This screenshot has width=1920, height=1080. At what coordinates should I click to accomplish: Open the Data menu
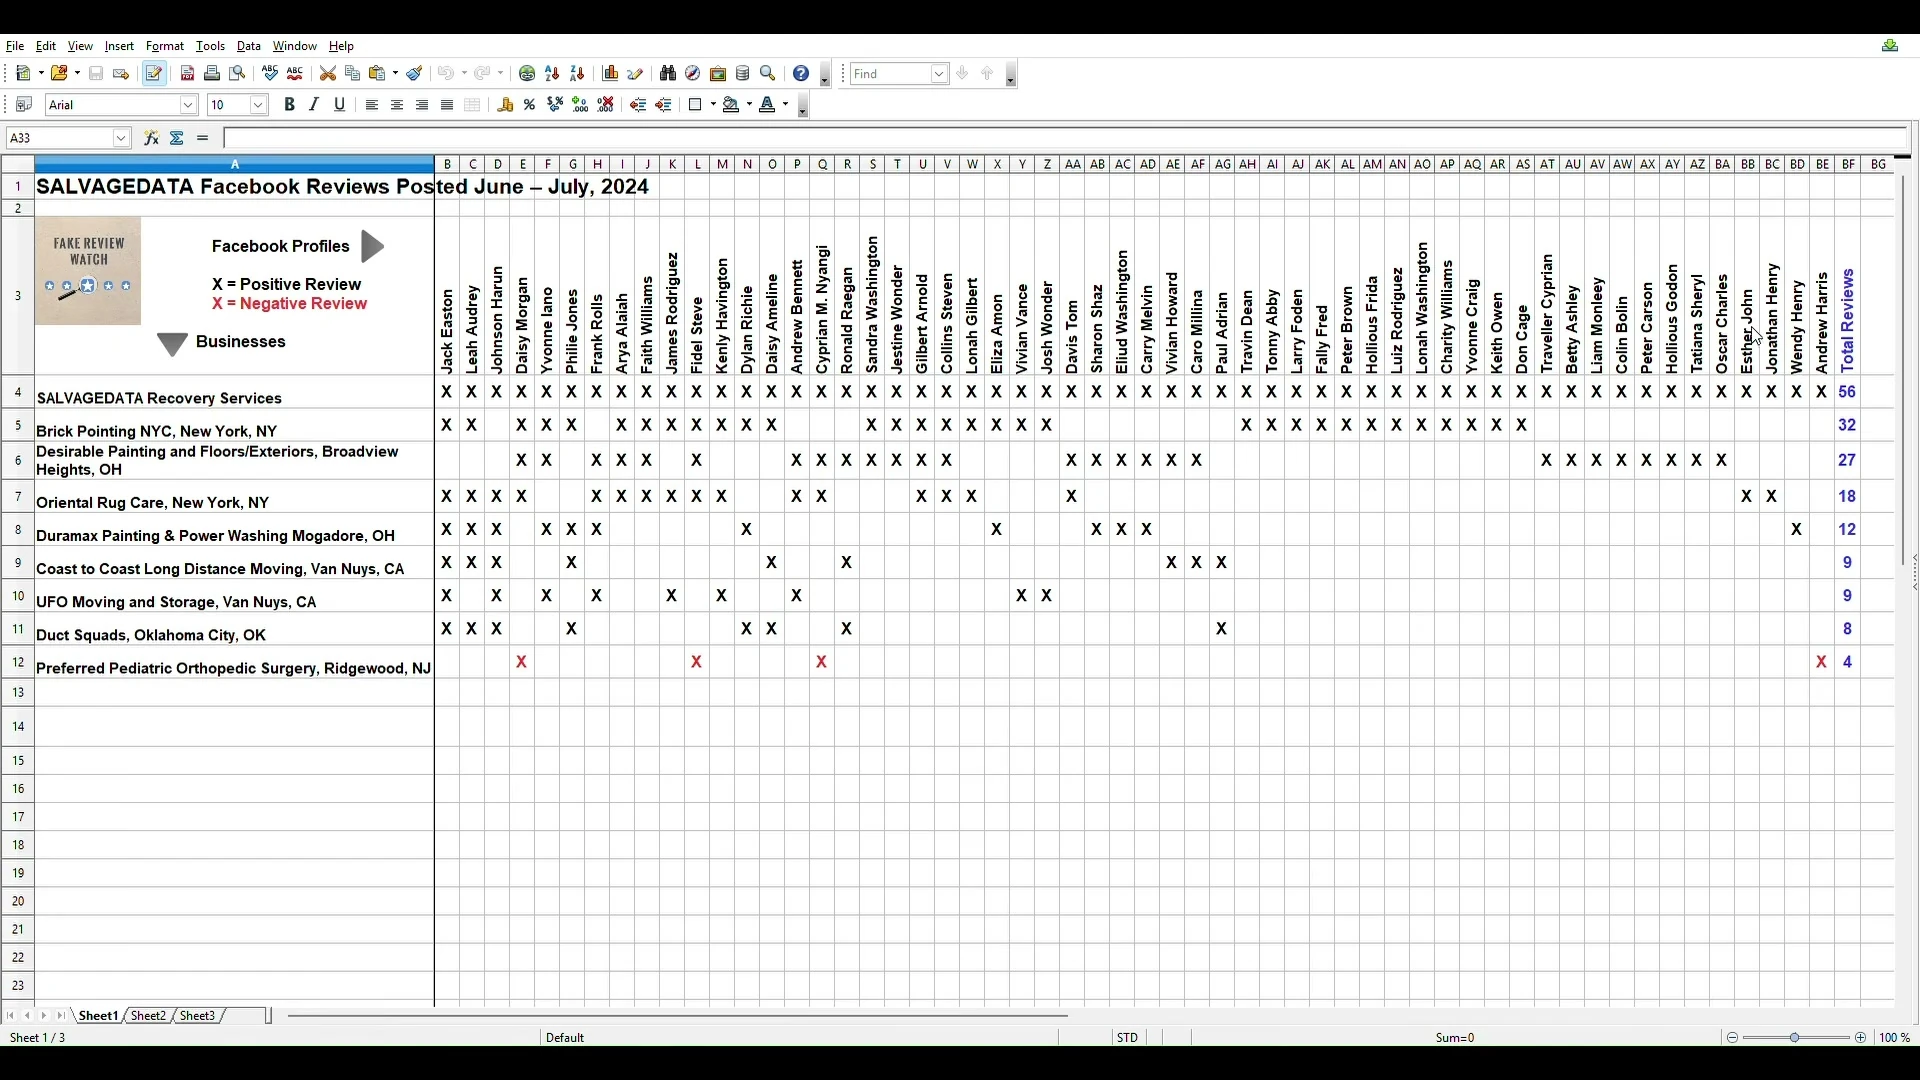coord(249,46)
